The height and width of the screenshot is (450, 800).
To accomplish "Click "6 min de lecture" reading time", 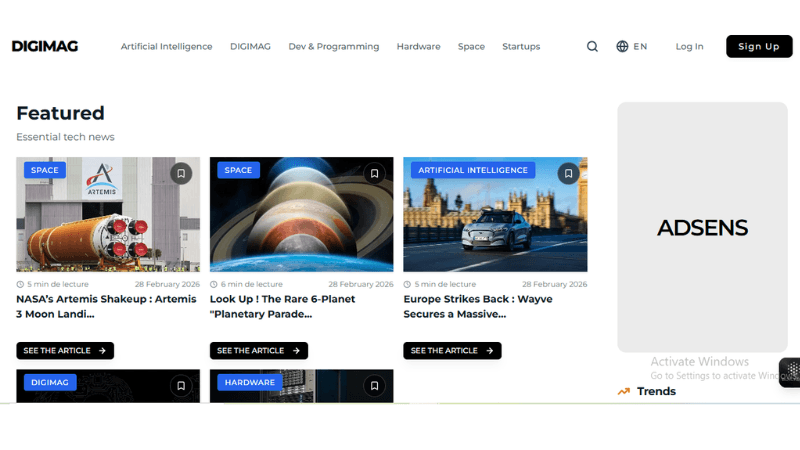I will point(252,284).
